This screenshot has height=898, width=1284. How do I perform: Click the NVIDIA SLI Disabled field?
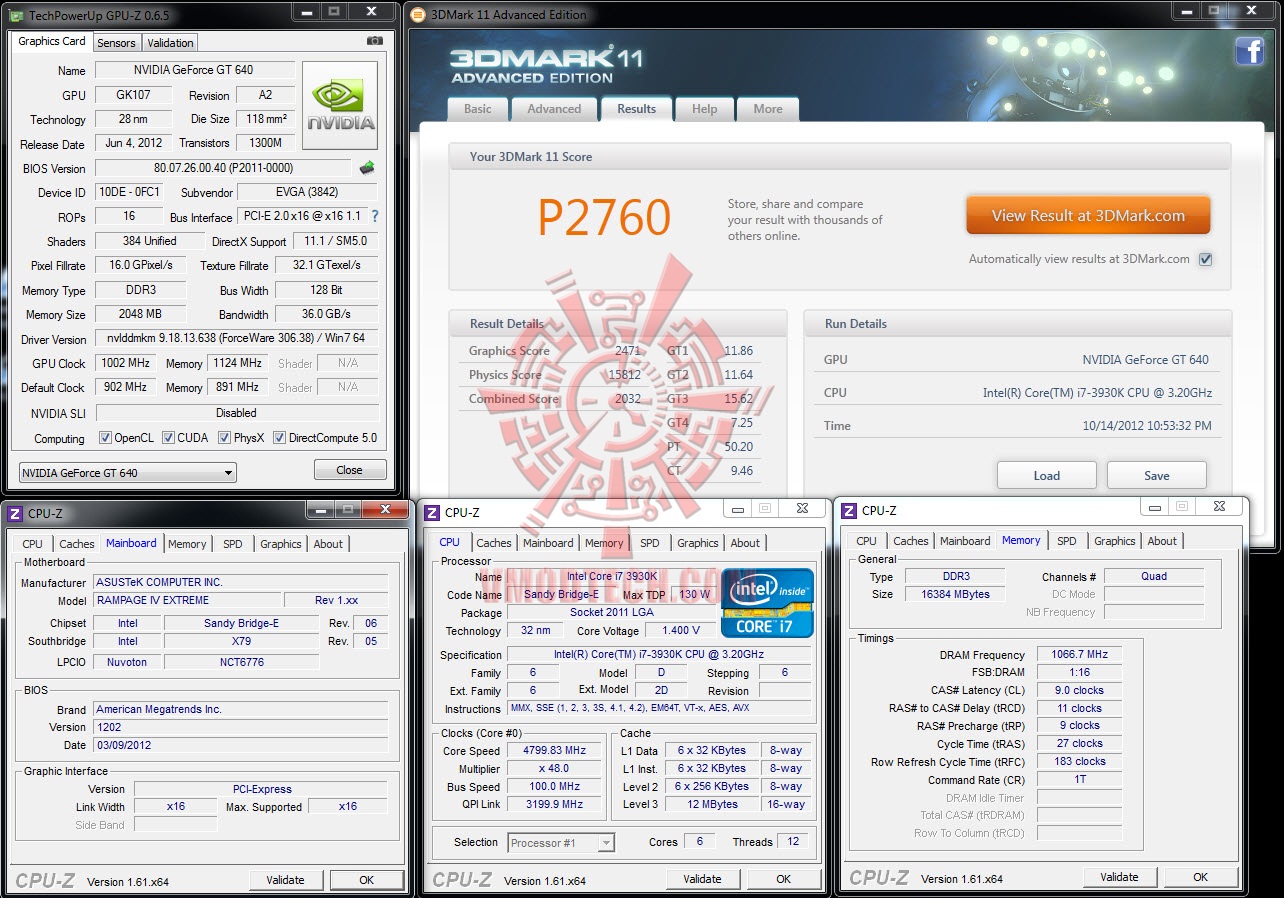(x=237, y=413)
